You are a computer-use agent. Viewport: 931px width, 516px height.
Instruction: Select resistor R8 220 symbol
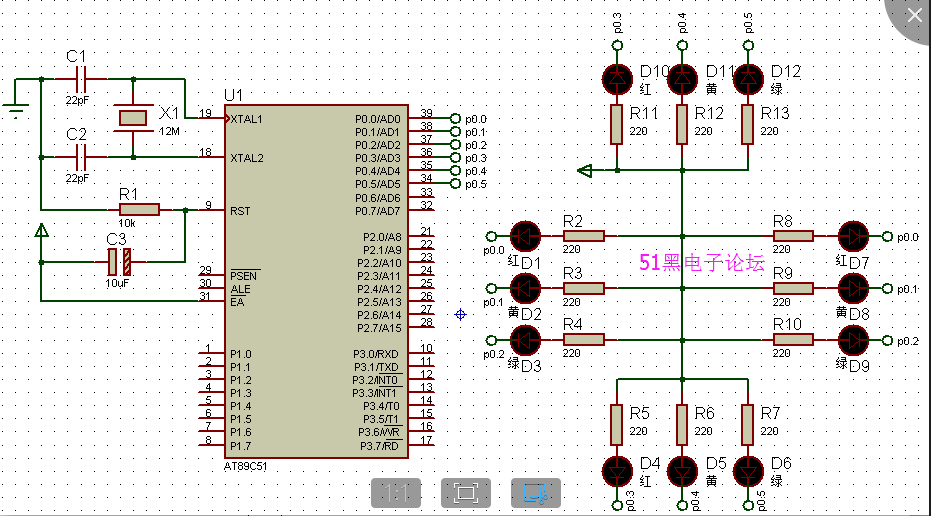click(793, 236)
